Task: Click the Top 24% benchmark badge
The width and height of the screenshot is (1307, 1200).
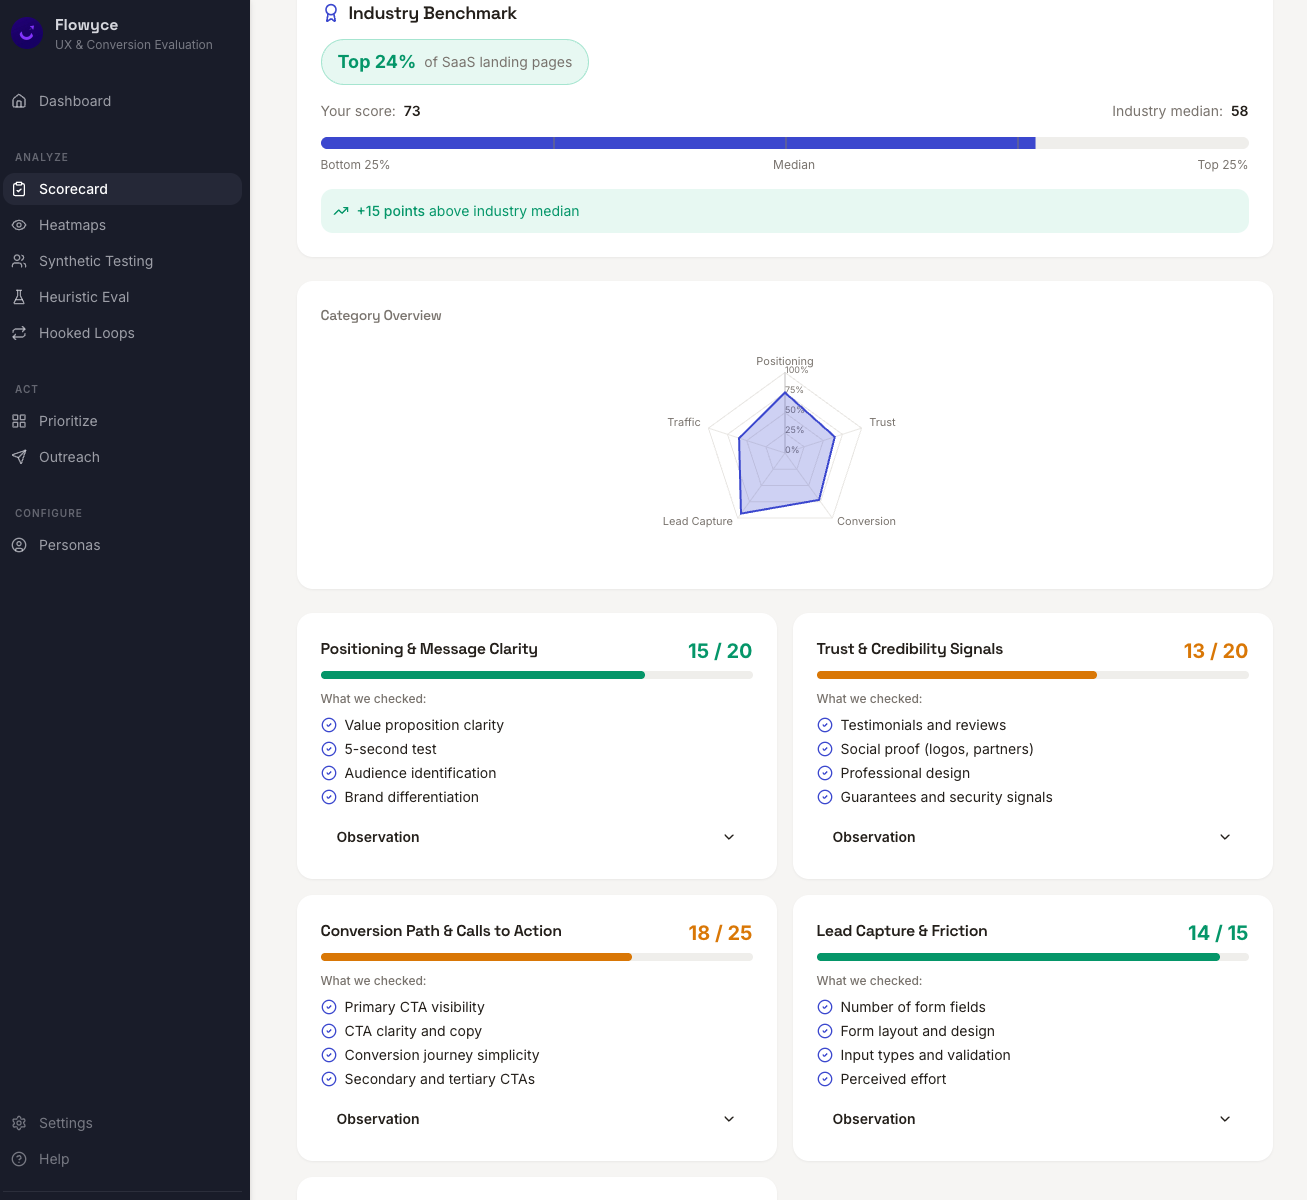Action: point(455,62)
